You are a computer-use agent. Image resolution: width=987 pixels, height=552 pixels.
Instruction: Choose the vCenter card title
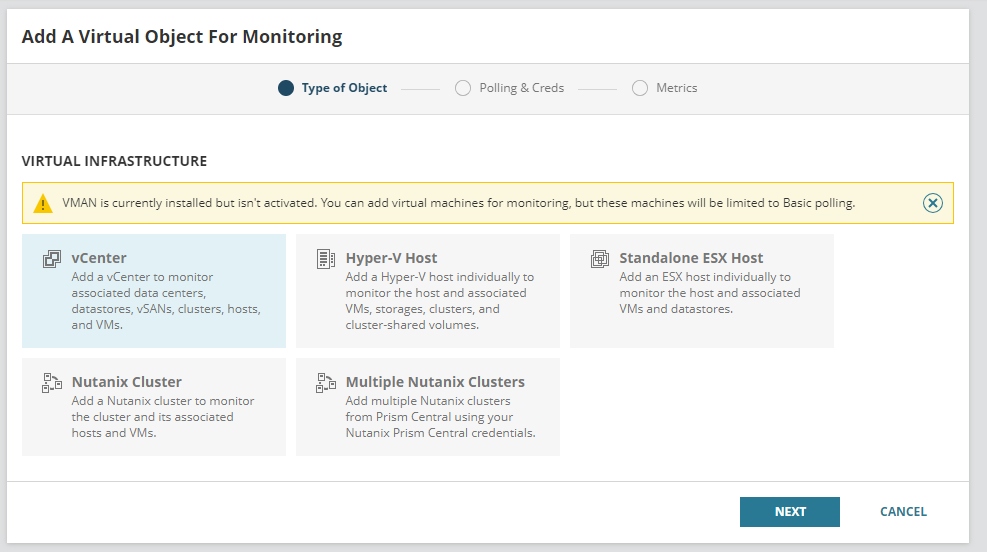click(x=99, y=258)
